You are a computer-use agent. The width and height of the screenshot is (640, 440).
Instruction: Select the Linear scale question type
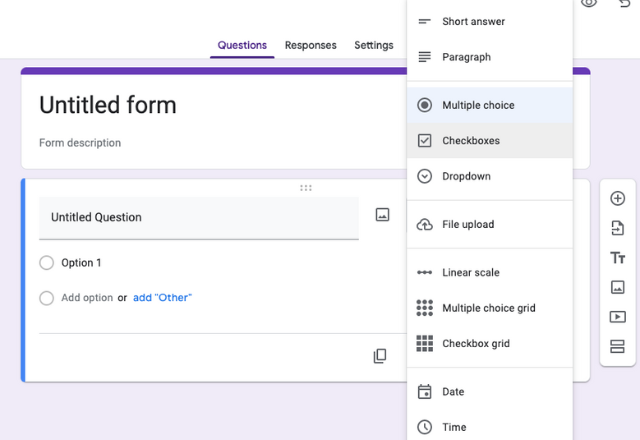click(x=490, y=272)
